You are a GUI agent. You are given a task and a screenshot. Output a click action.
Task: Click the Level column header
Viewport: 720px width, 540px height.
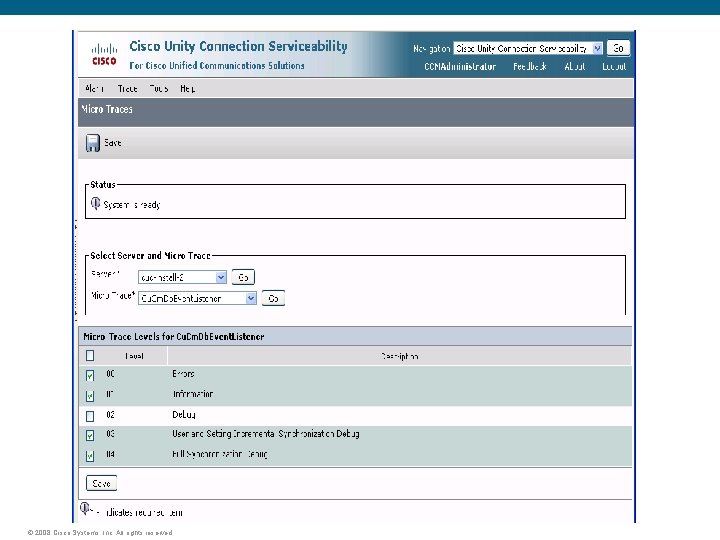click(134, 356)
